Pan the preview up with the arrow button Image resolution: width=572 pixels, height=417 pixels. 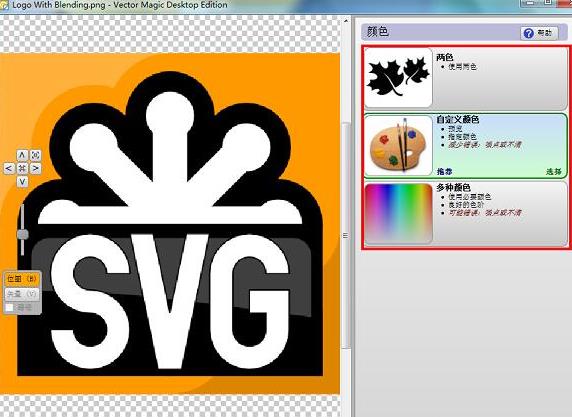pos(22,155)
